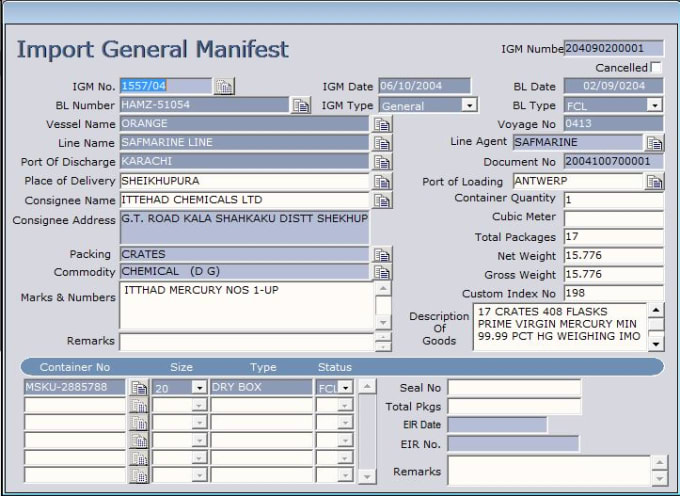Expand the IGM Type General dropdown
This screenshot has width=680, height=496.
point(469,105)
